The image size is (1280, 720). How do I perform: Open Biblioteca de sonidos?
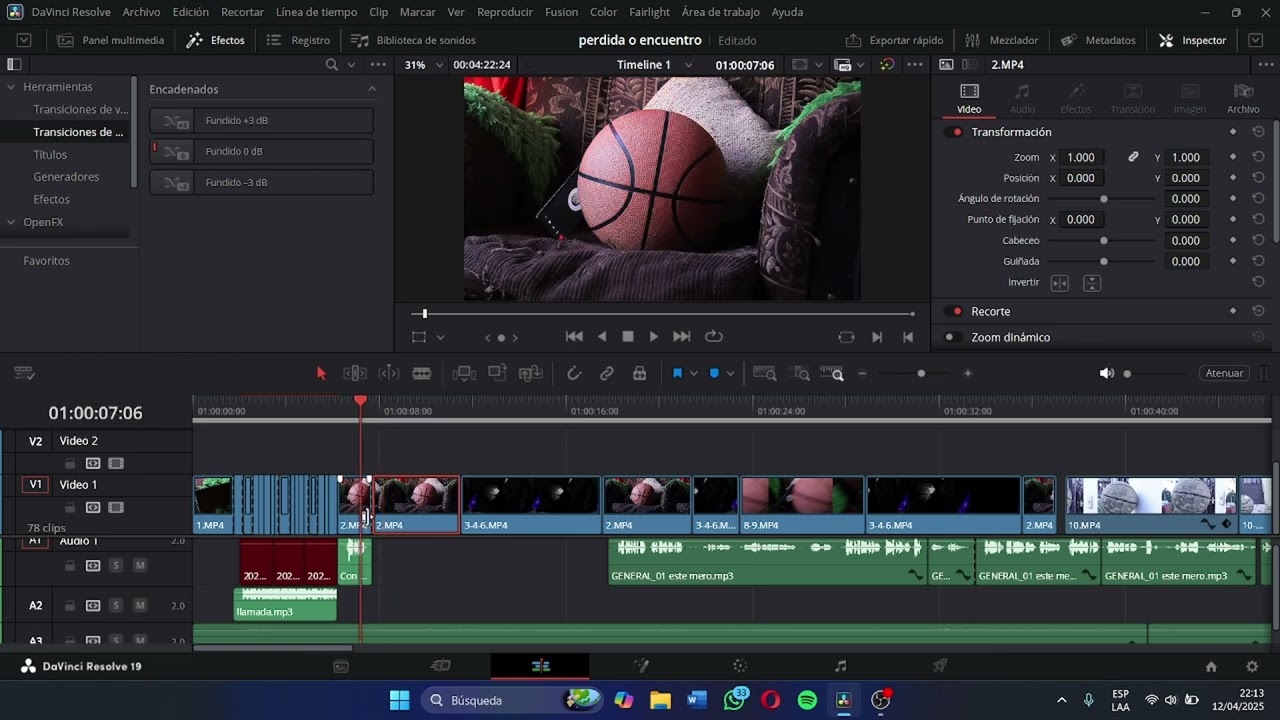pos(413,40)
